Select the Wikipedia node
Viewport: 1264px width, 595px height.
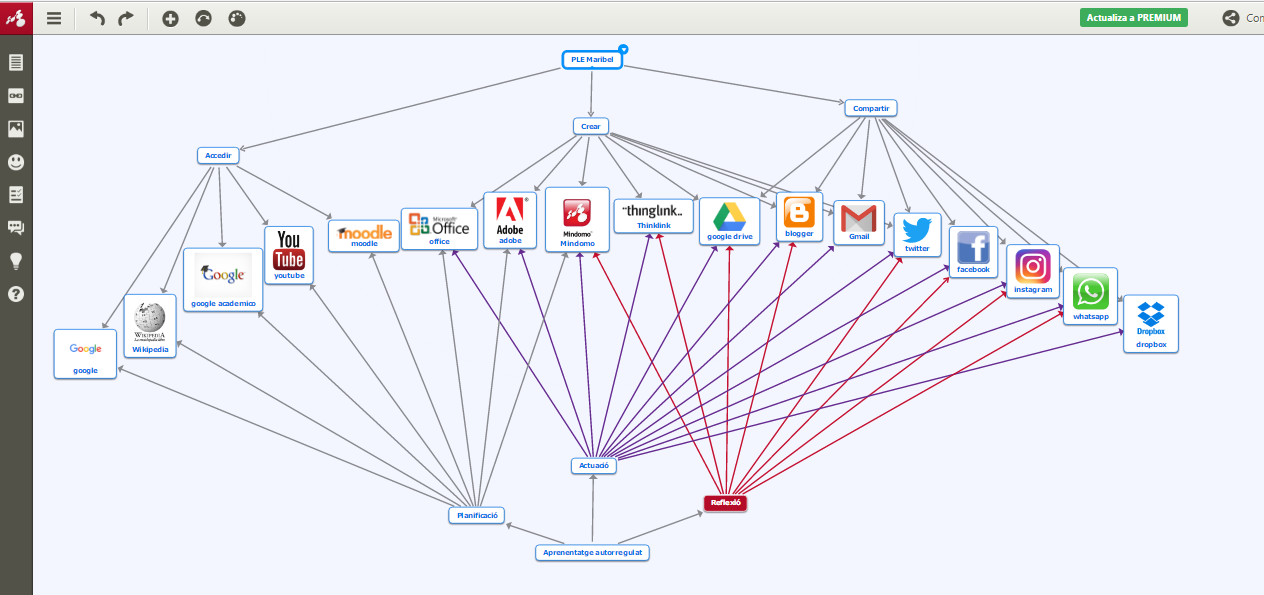150,326
